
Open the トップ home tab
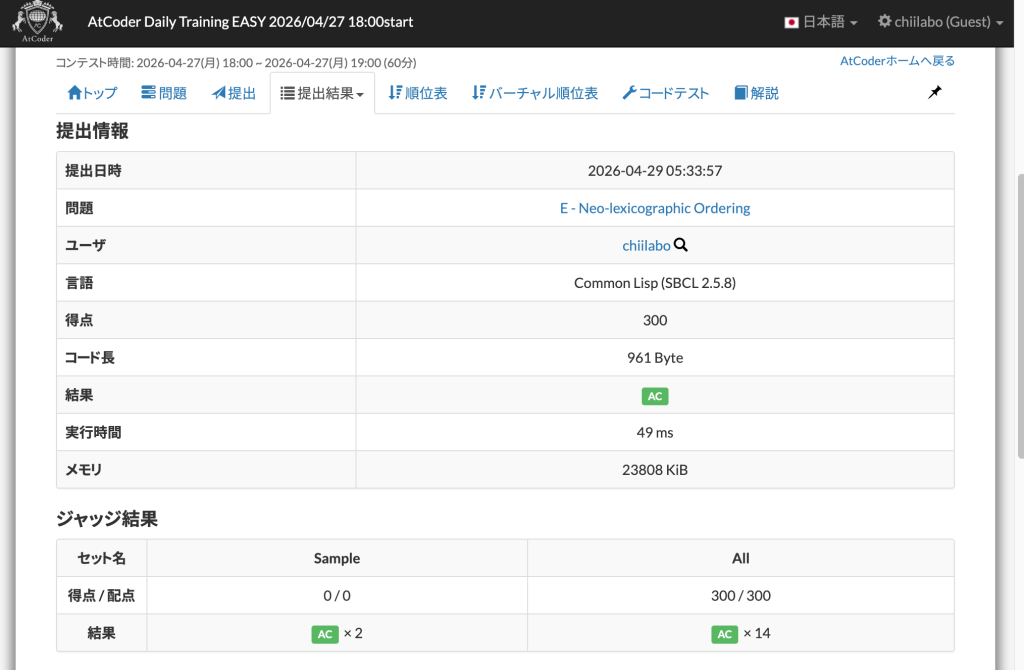pyautogui.click(x=92, y=93)
